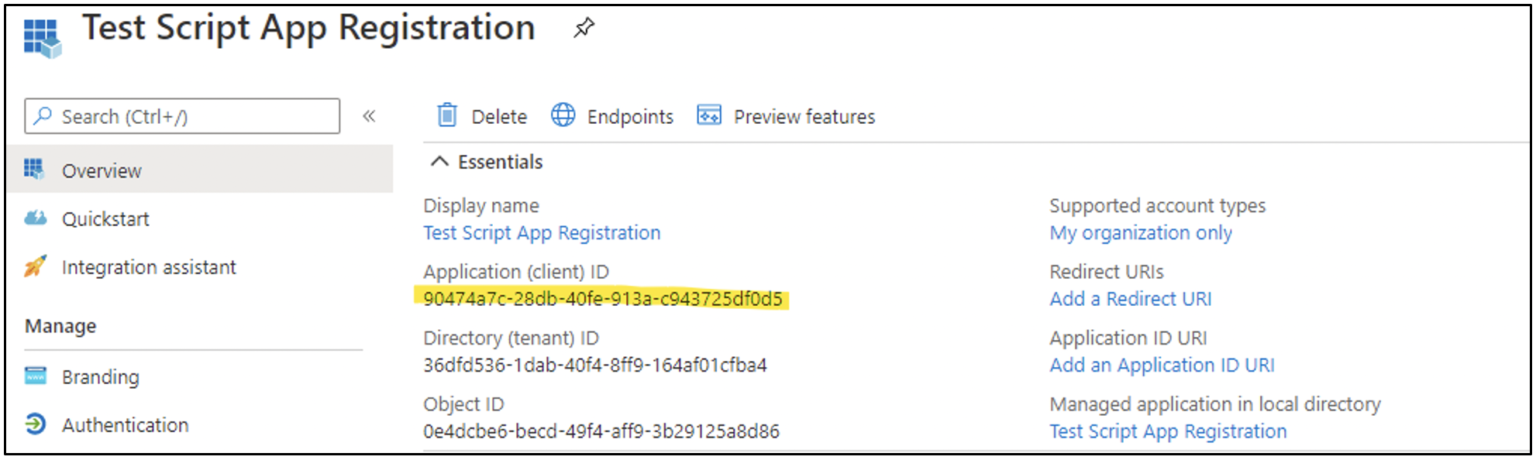Click the highlighted Application (client) ID value

(603, 299)
